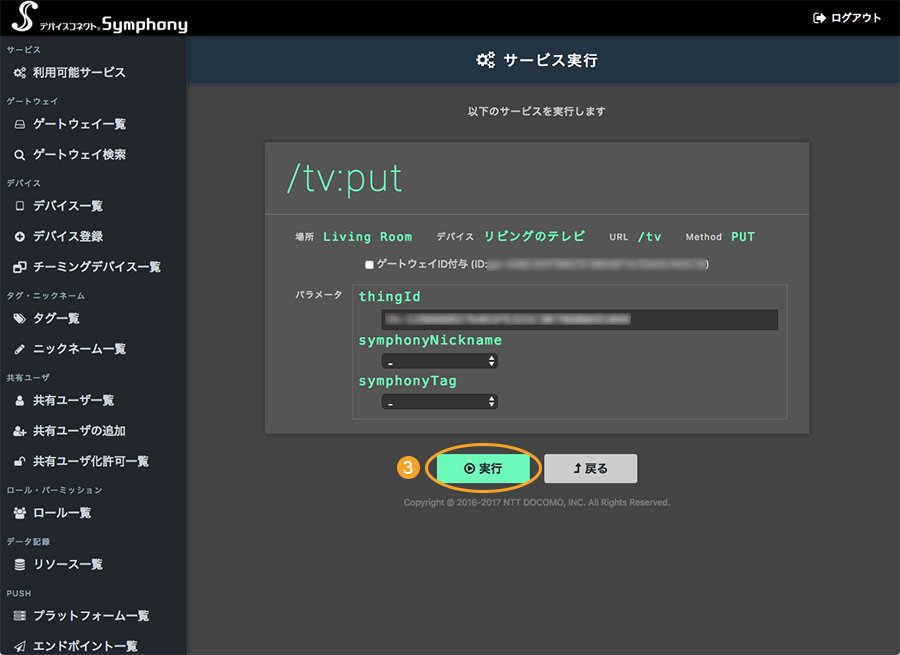
Task: Open the symphonyNickname dropdown
Action: tap(440, 361)
